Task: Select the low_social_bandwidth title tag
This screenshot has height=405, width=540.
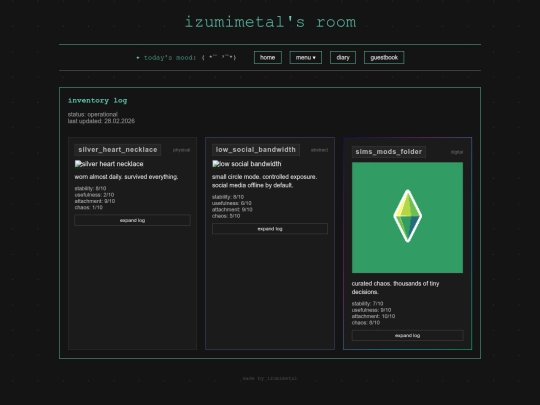Action: 256,150
